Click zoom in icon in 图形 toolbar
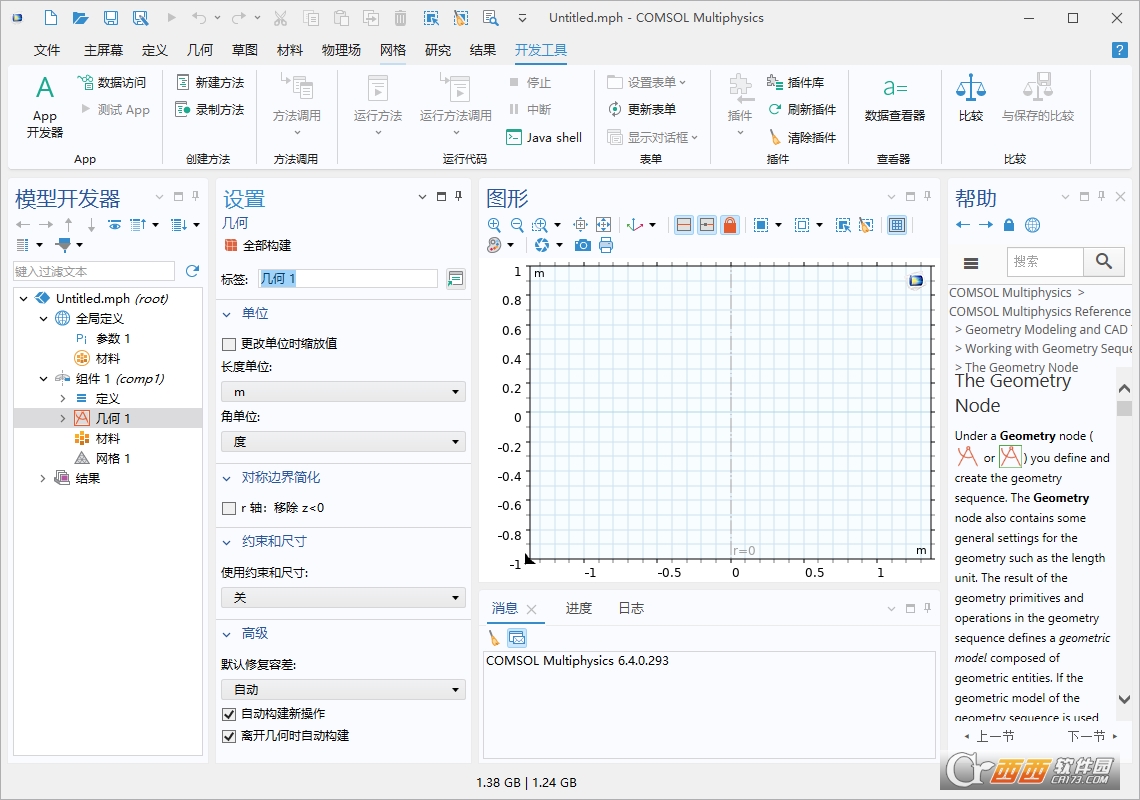This screenshot has height=800, width=1140. pos(494,225)
